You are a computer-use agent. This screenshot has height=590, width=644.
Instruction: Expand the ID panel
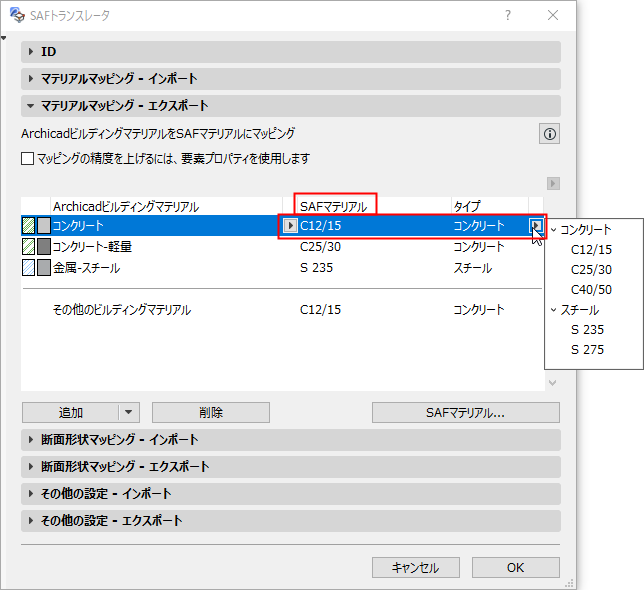[291, 52]
